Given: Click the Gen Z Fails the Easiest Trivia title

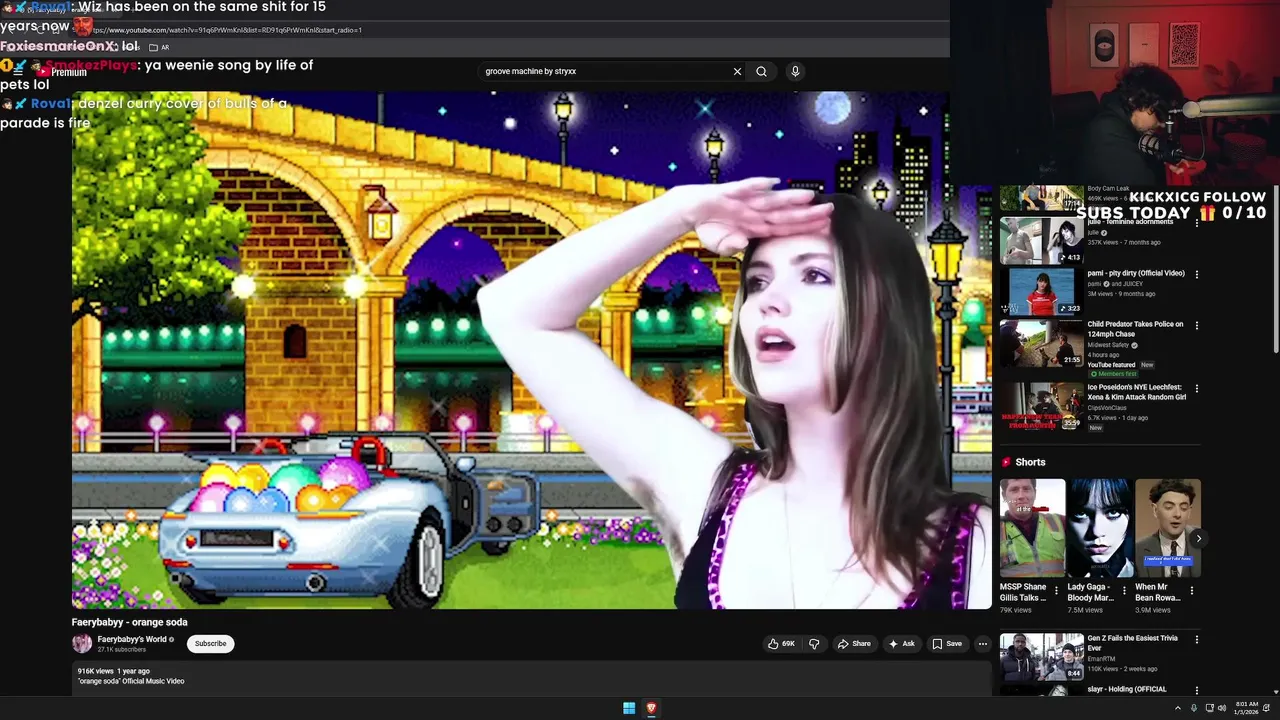Looking at the screenshot, I should pos(1135,643).
